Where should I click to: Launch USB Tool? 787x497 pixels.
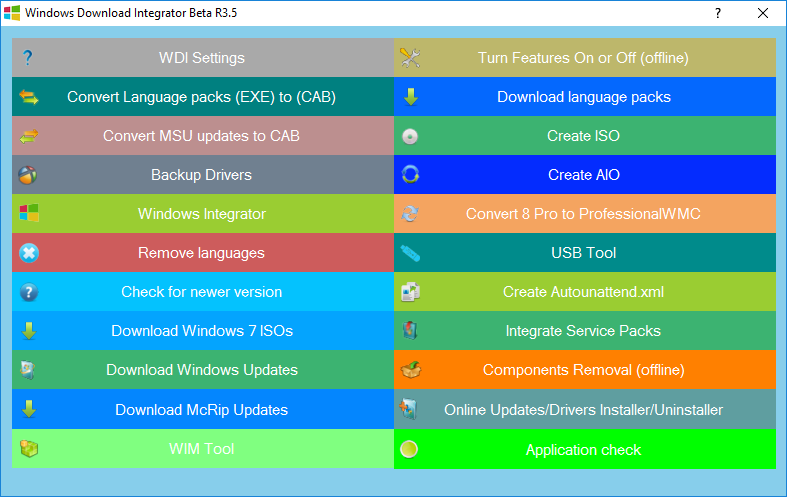click(x=585, y=253)
